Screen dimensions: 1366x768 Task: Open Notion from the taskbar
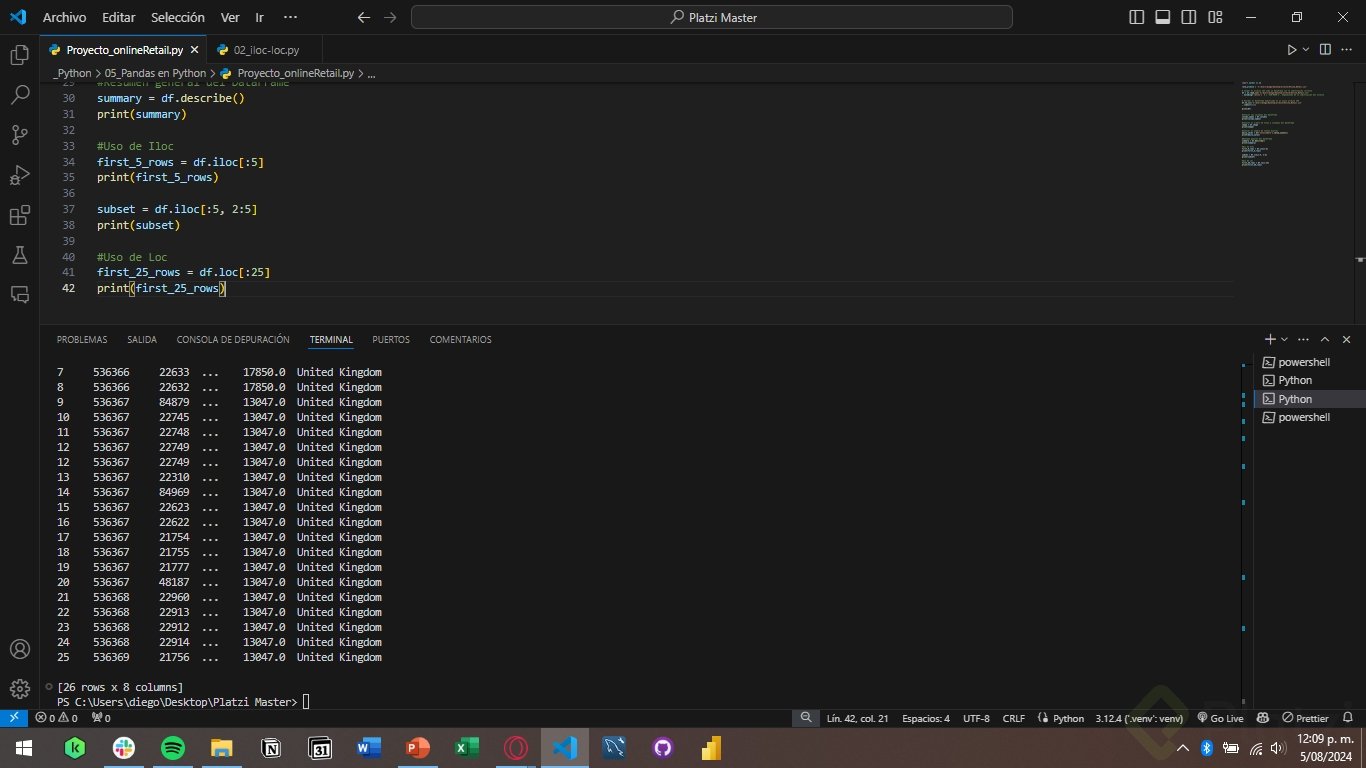click(x=271, y=748)
